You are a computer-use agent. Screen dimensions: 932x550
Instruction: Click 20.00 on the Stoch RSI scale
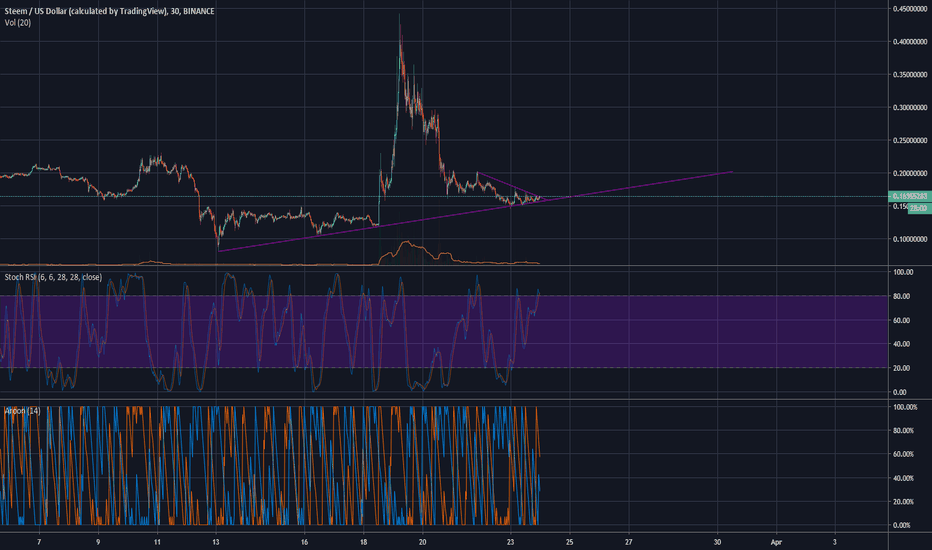(901, 368)
